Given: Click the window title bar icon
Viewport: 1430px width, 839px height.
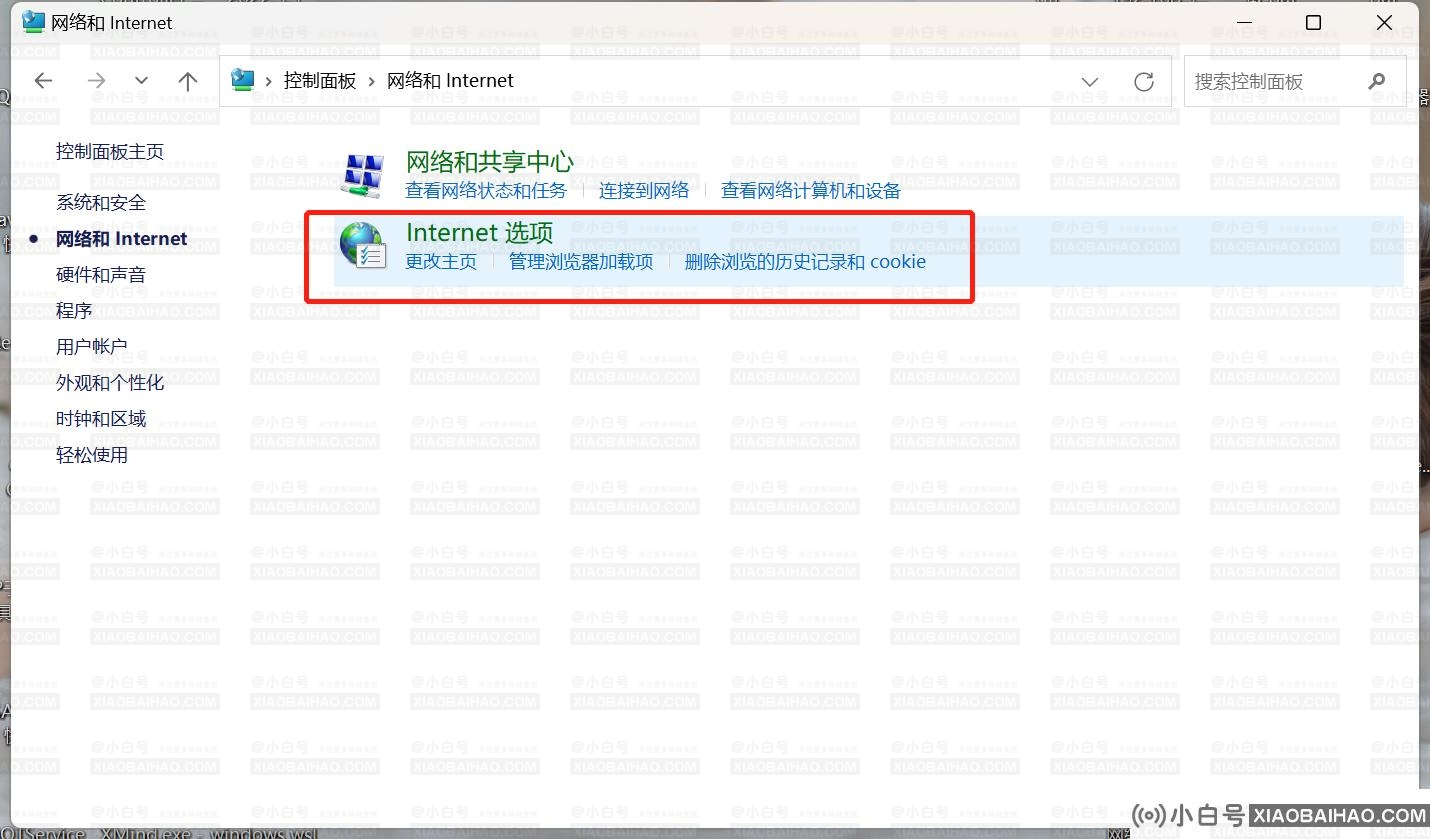Looking at the screenshot, I should coord(33,22).
